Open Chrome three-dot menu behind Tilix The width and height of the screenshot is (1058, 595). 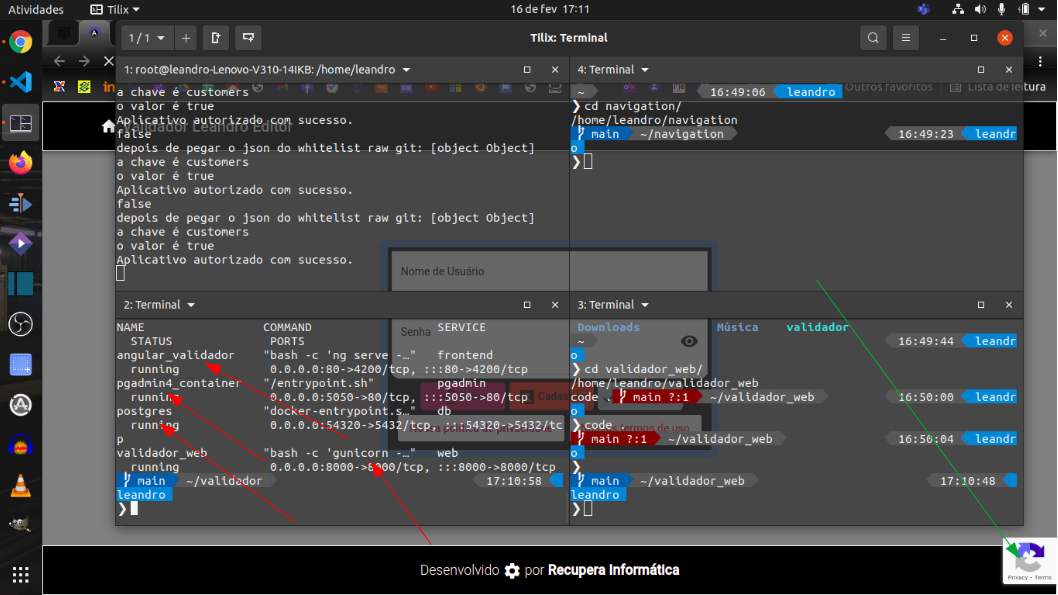click(x=1040, y=61)
